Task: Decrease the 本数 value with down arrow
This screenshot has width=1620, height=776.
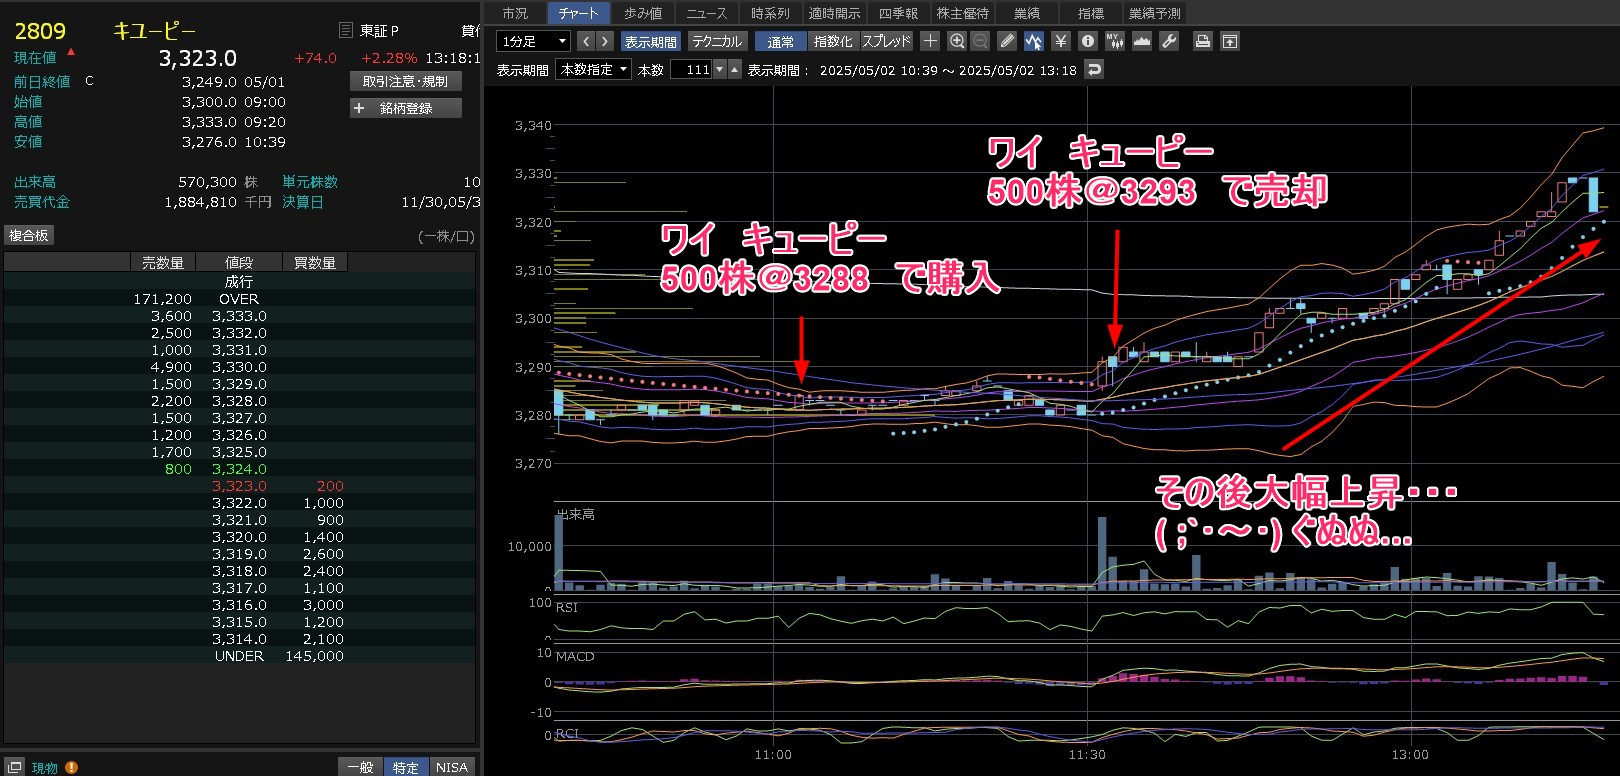Action: (x=719, y=69)
